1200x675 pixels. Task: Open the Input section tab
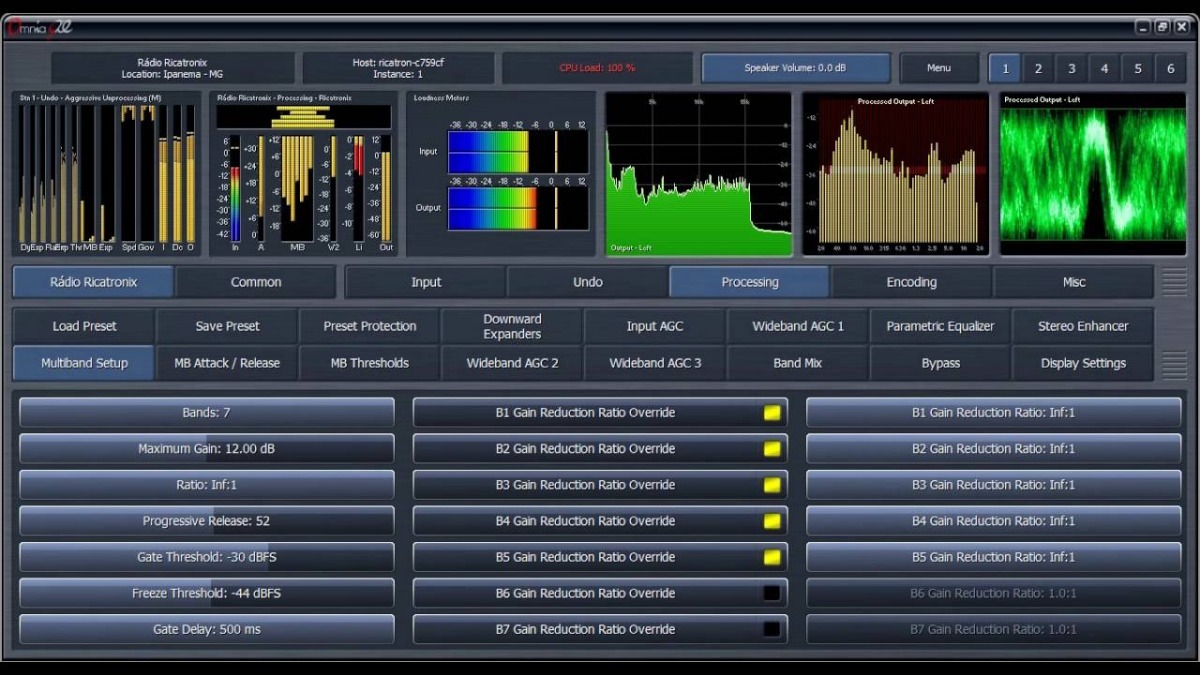tap(426, 282)
